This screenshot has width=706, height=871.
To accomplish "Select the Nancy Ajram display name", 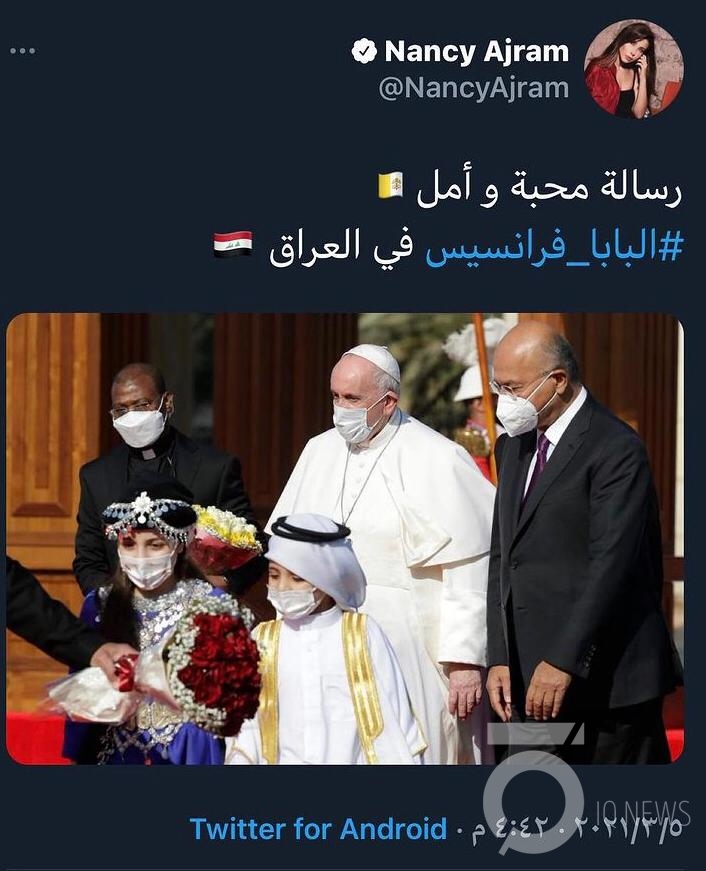I will [x=477, y=51].
